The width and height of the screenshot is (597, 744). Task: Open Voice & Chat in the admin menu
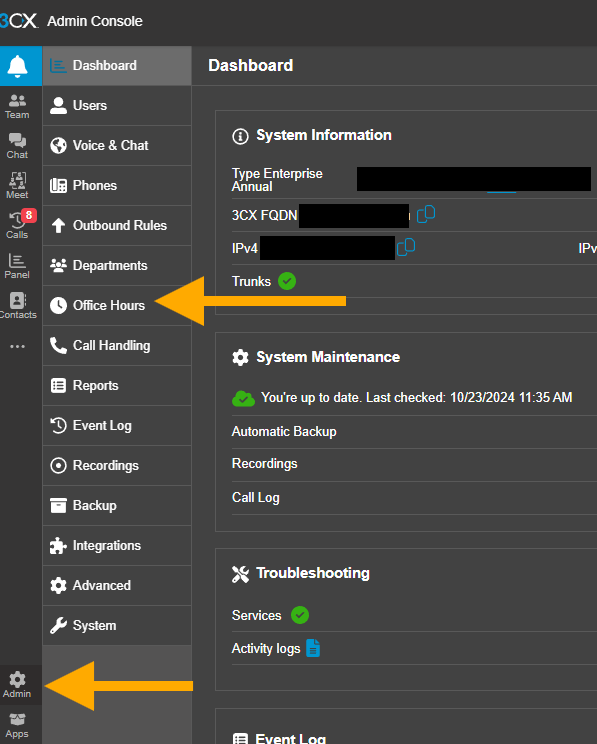point(117,145)
